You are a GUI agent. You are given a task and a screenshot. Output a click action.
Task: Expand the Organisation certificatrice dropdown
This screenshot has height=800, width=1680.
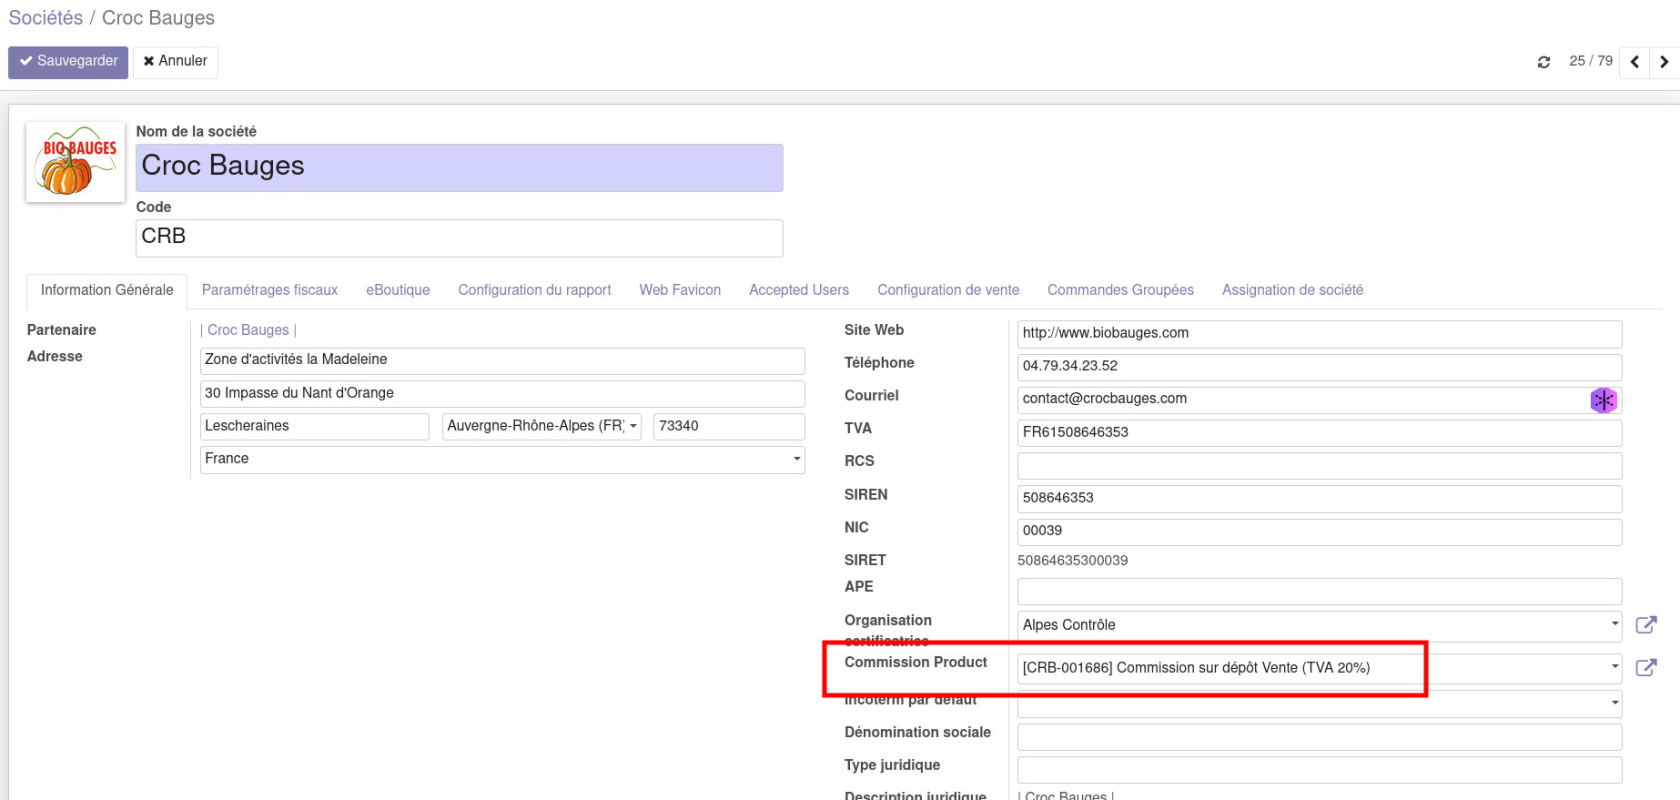pyautogui.click(x=1614, y=624)
